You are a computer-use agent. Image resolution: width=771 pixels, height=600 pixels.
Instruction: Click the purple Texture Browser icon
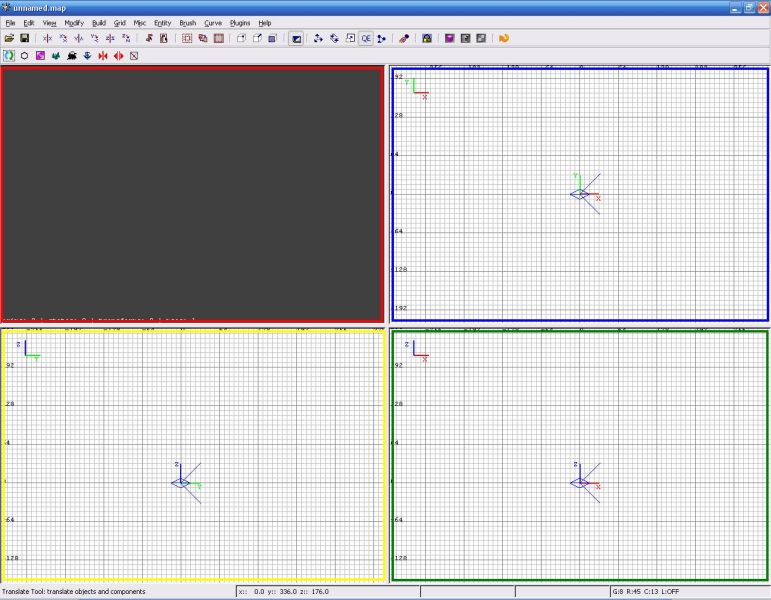tap(450, 38)
